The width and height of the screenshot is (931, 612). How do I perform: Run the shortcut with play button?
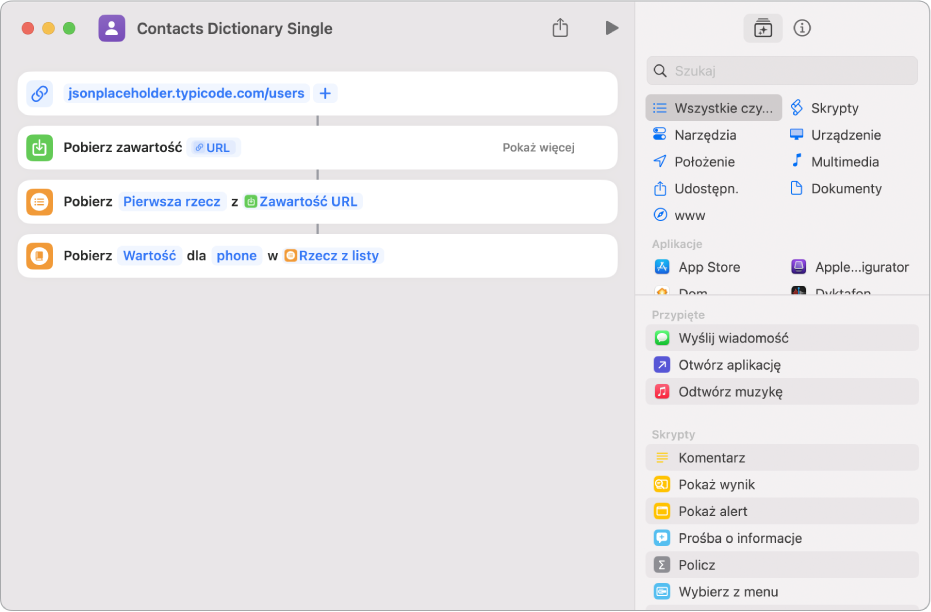tap(612, 29)
